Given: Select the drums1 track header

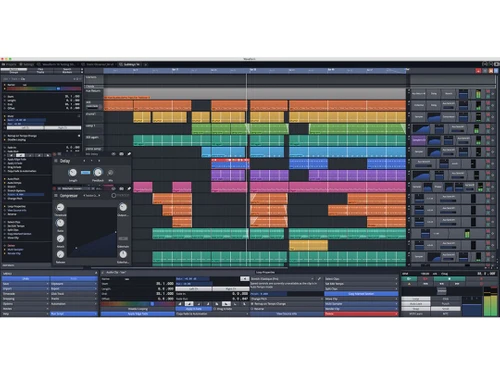Looking at the screenshot, I should pyautogui.click(x=93, y=117).
